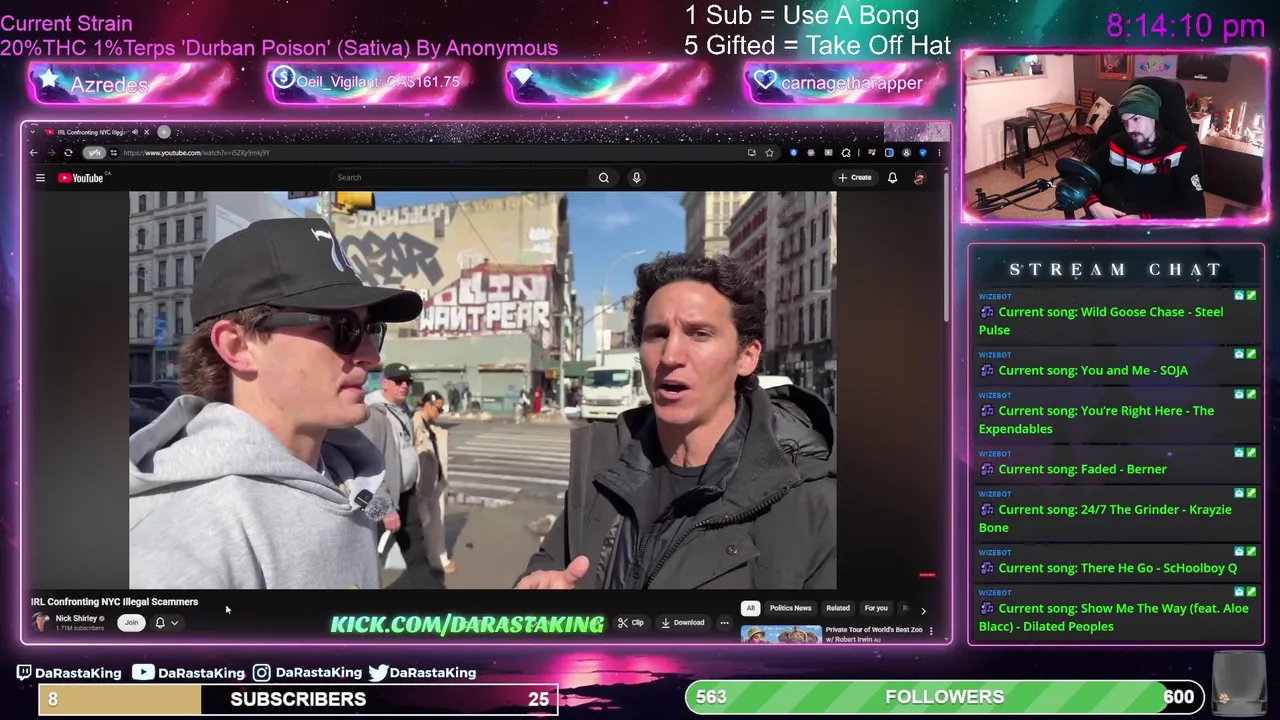Open the YouTube account avatar menu
The height and width of the screenshot is (720, 1280).
click(920, 178)
